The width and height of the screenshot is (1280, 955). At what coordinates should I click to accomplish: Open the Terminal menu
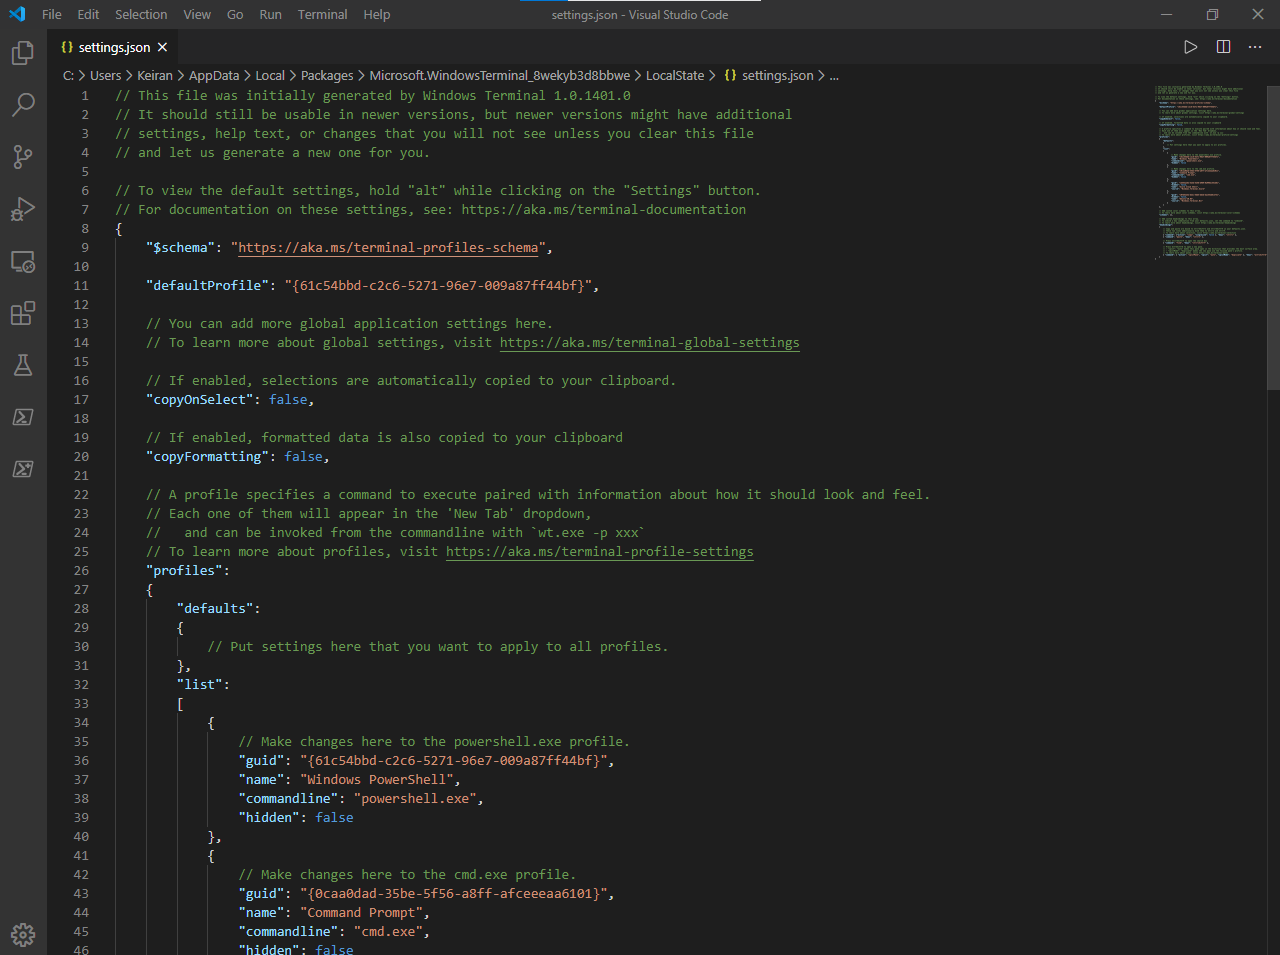coord(322,14)
